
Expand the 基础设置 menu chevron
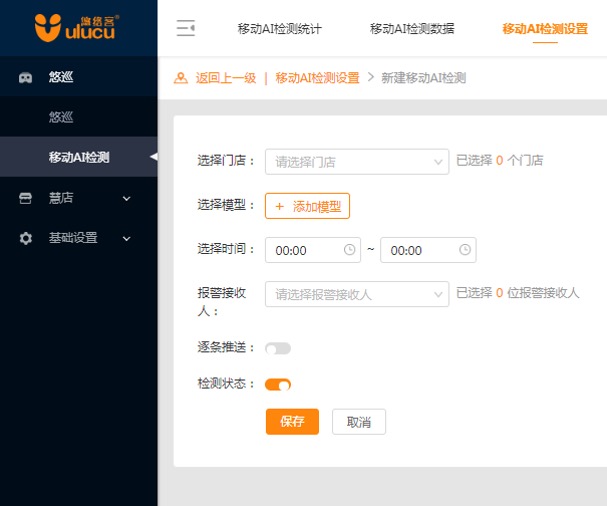(x=127, y=238)
